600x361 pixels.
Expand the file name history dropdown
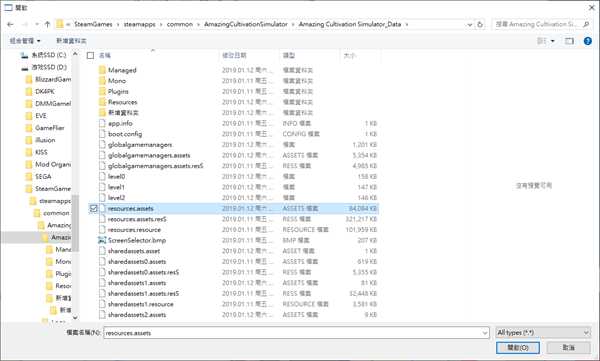tap(485, 333)
